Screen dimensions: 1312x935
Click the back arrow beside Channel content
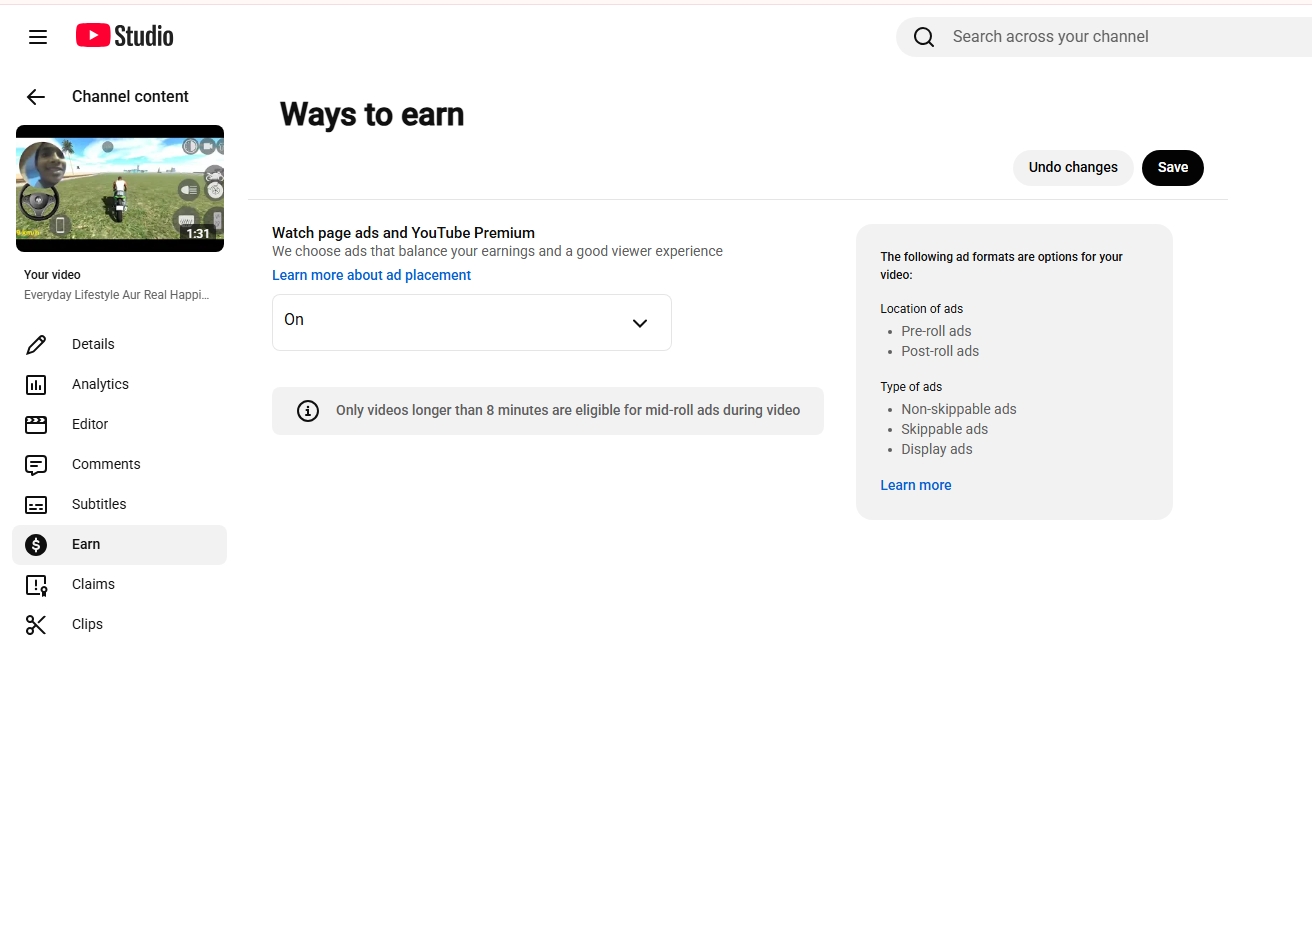(36, 97)
